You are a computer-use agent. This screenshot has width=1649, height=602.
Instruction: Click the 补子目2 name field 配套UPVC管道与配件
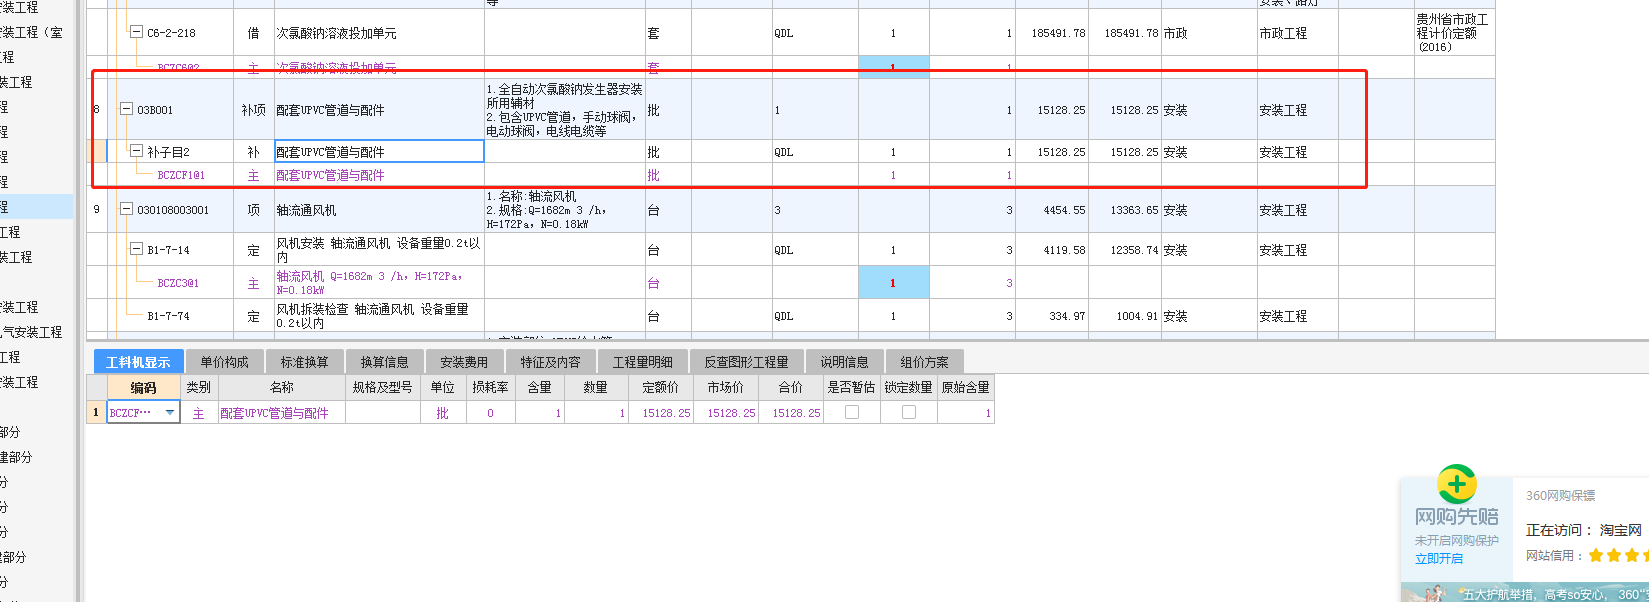tap(379, 151)
